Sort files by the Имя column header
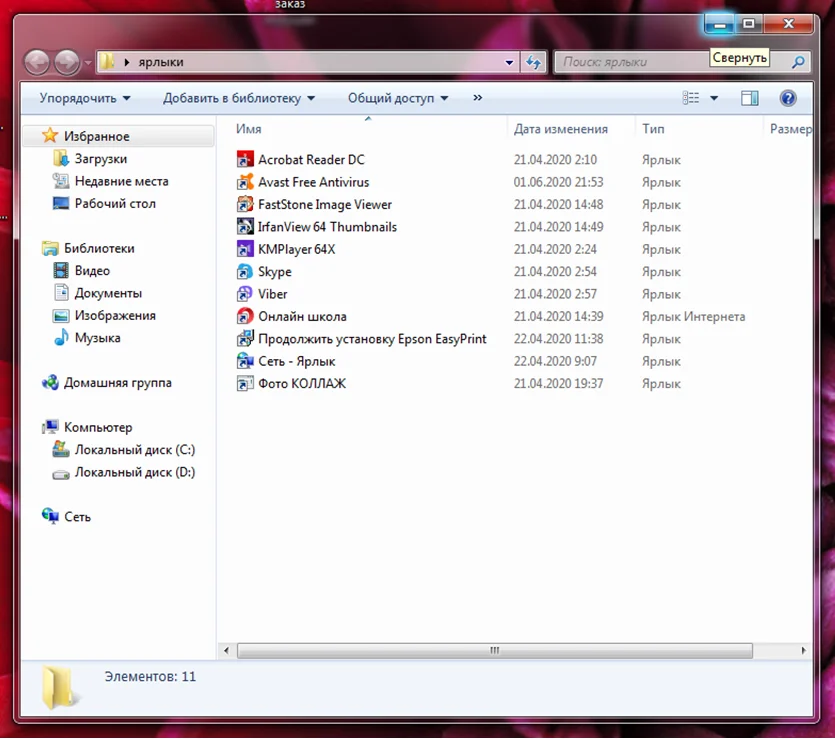This screenshot has width=835, height=739. pos(249,129)
